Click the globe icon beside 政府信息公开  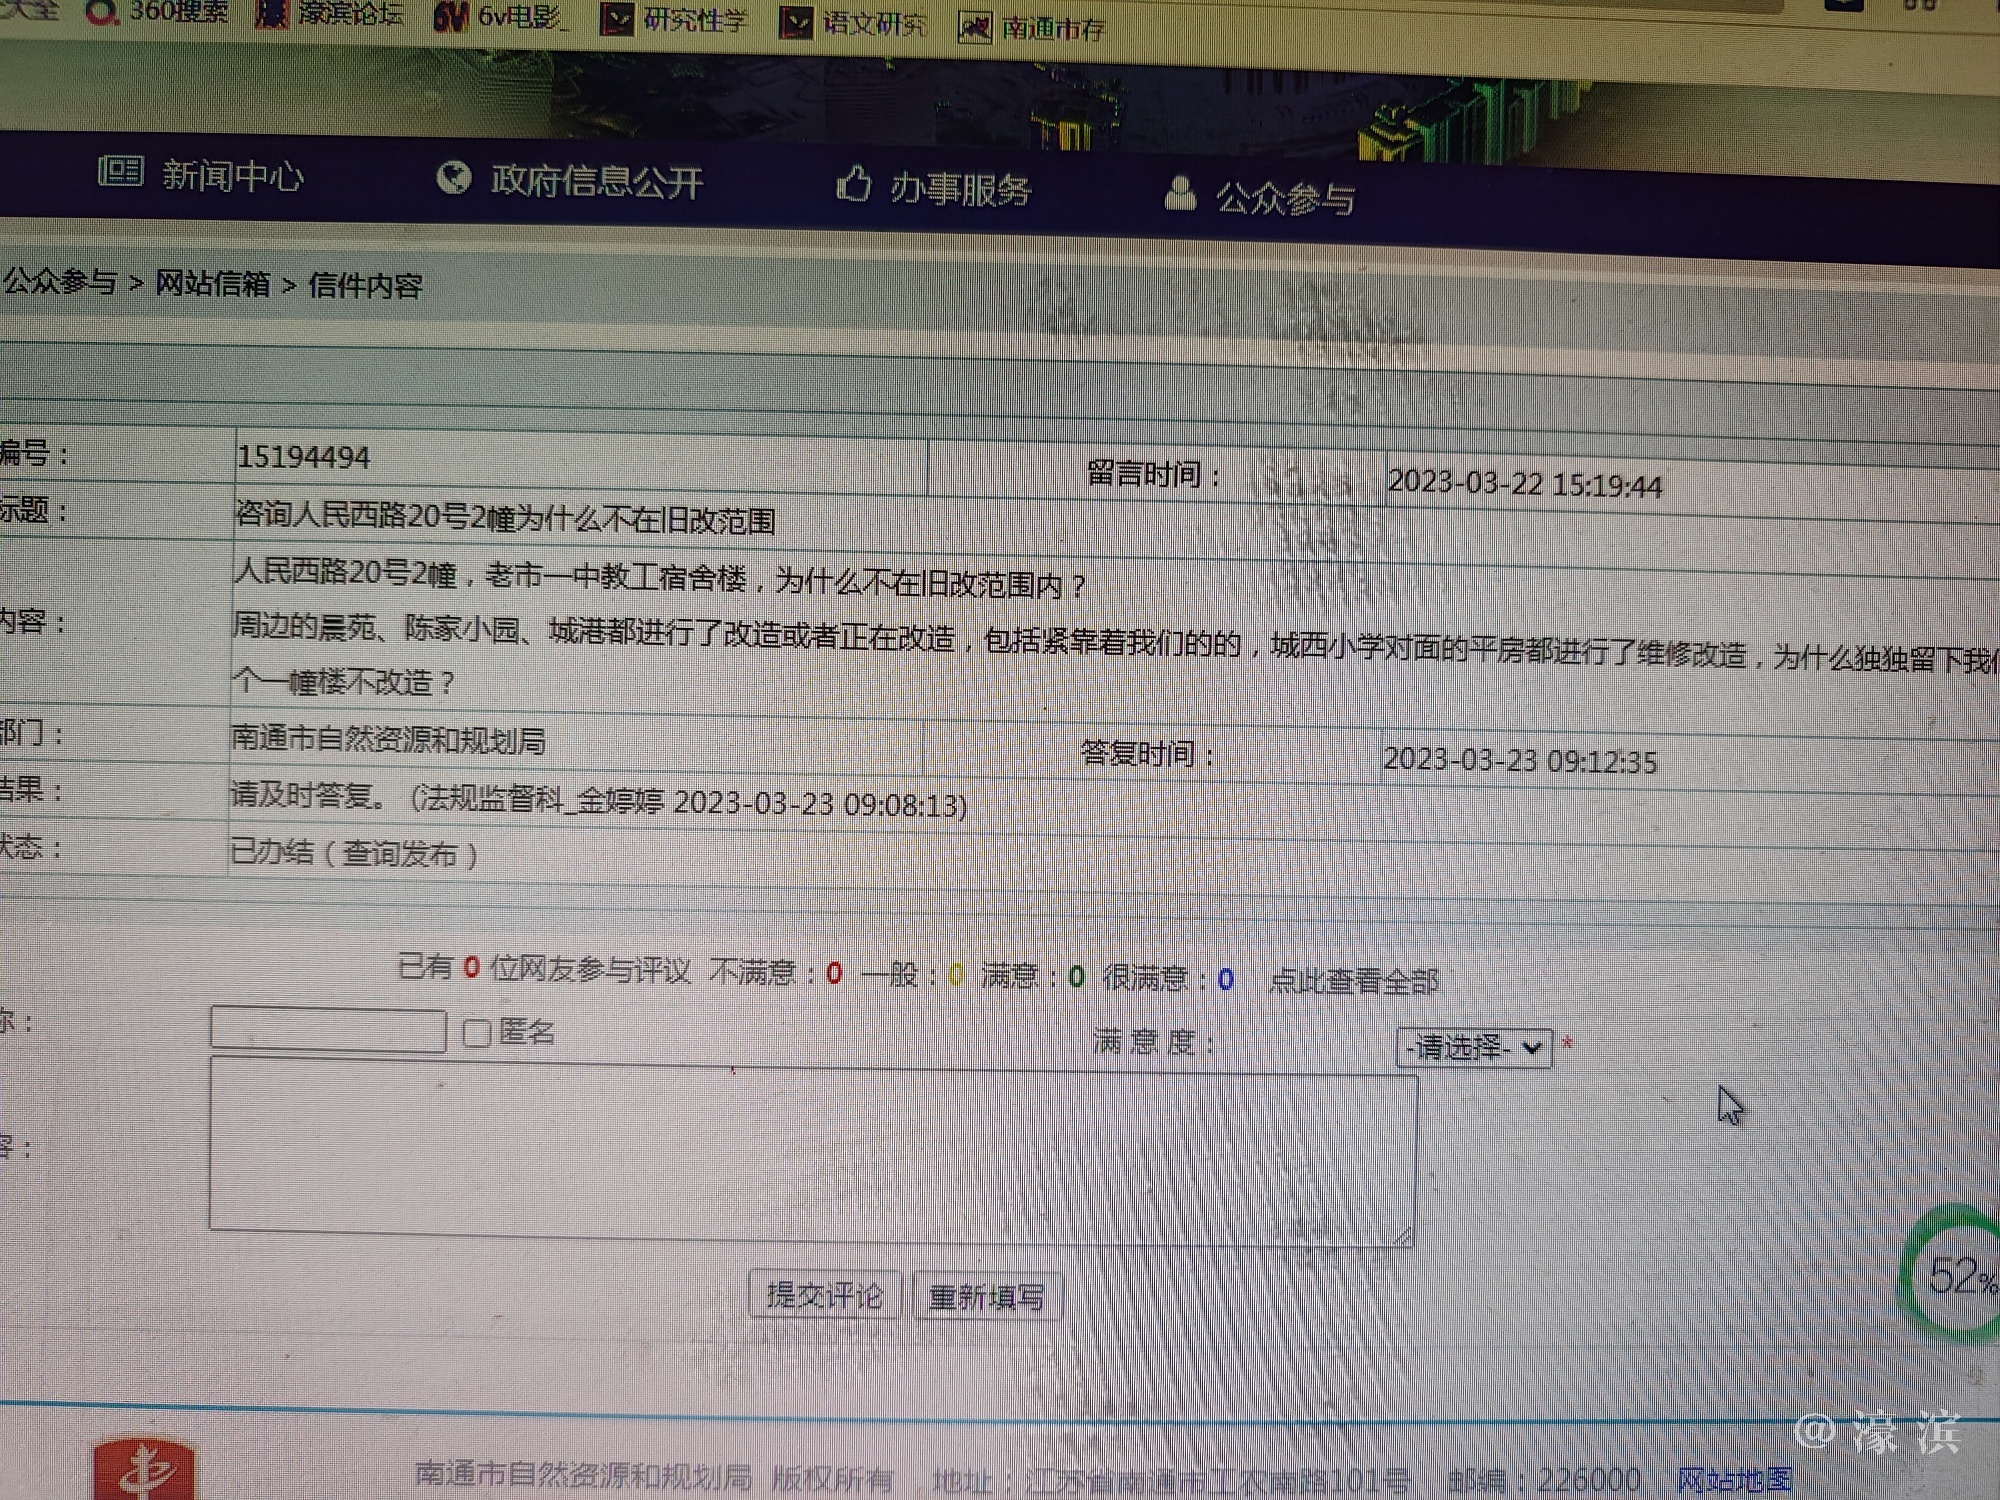coord(454,178)
